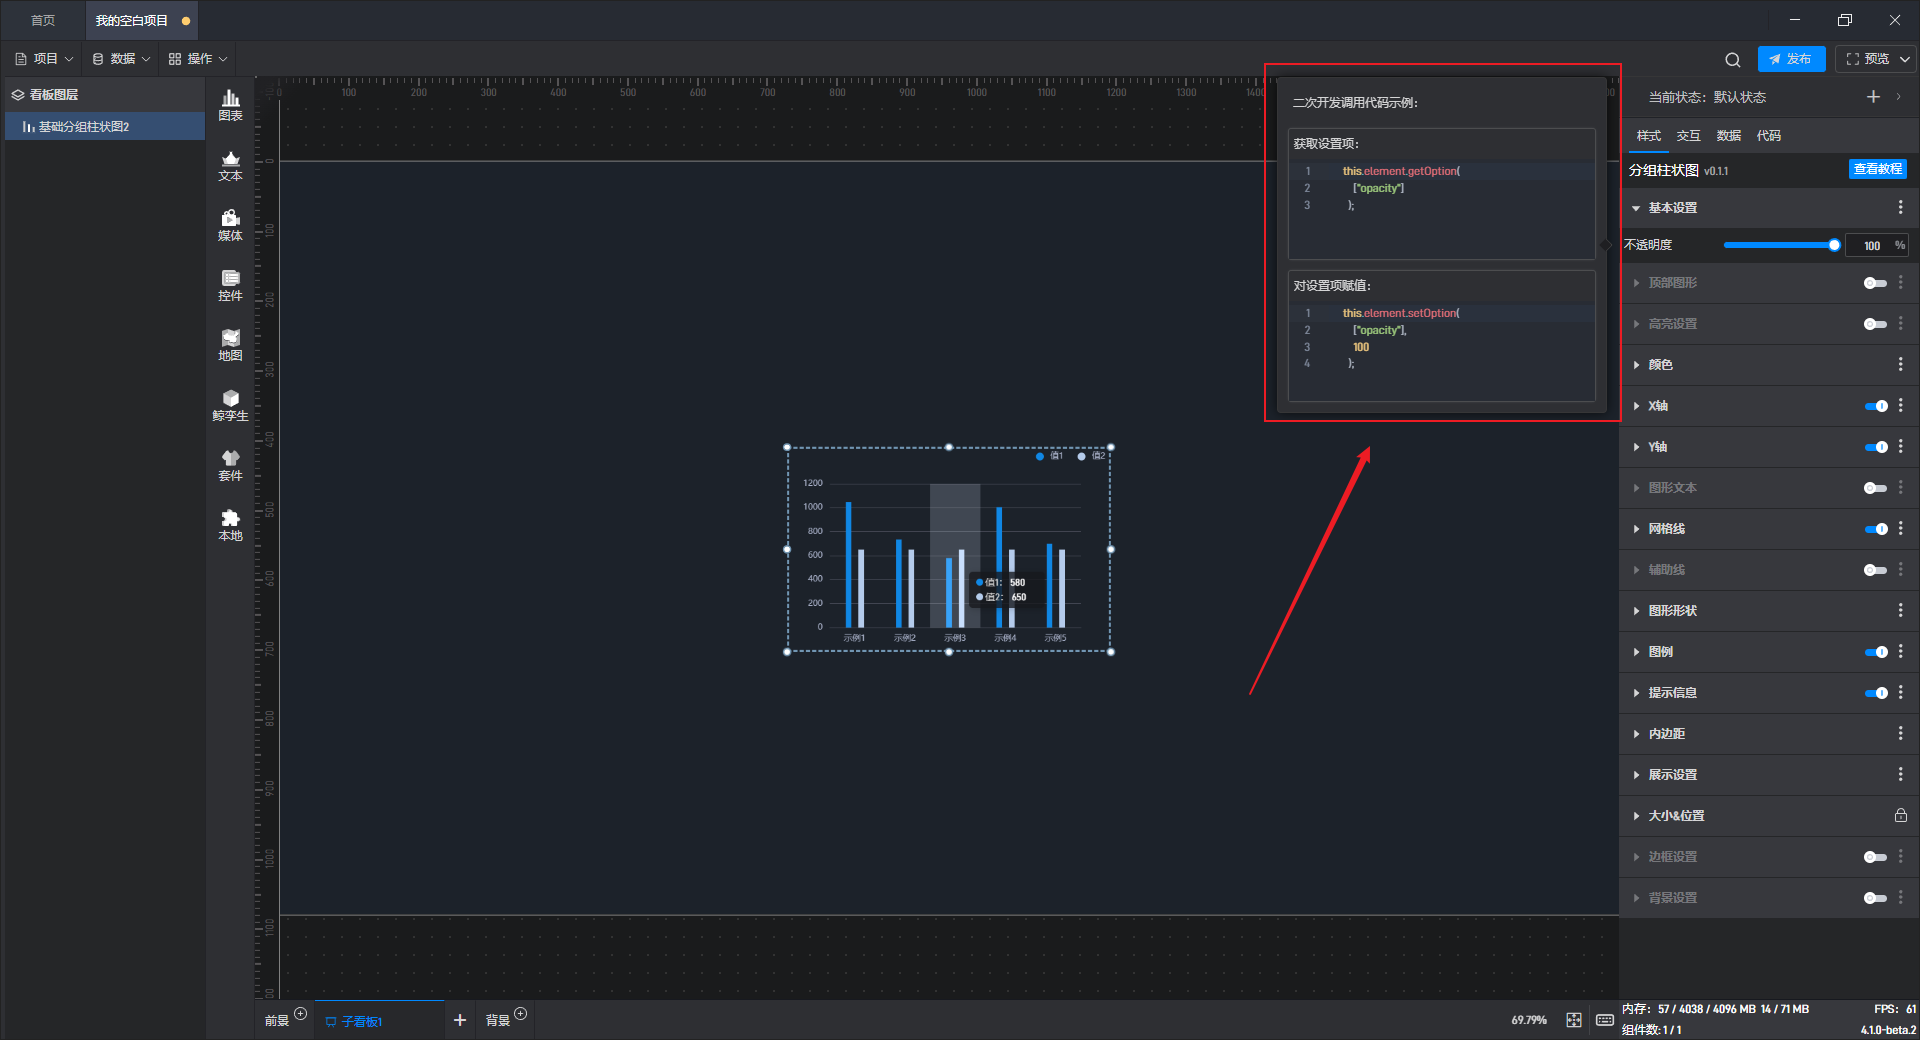Open 基本设置 more options dots
The height and width of the screenshot is (1040, 1920).
point(1900,207)
